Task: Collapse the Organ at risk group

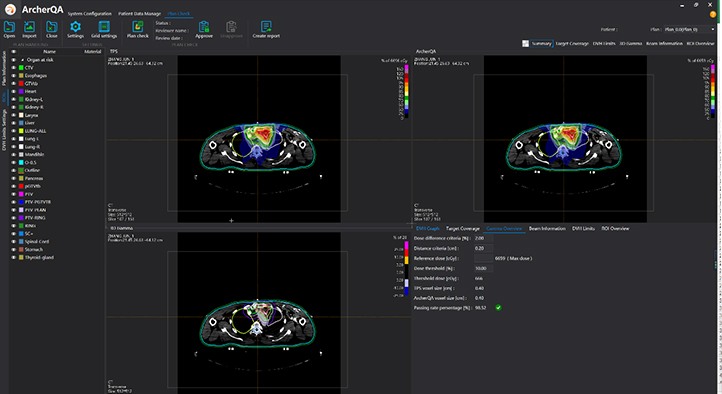Action: pos(22,60)
